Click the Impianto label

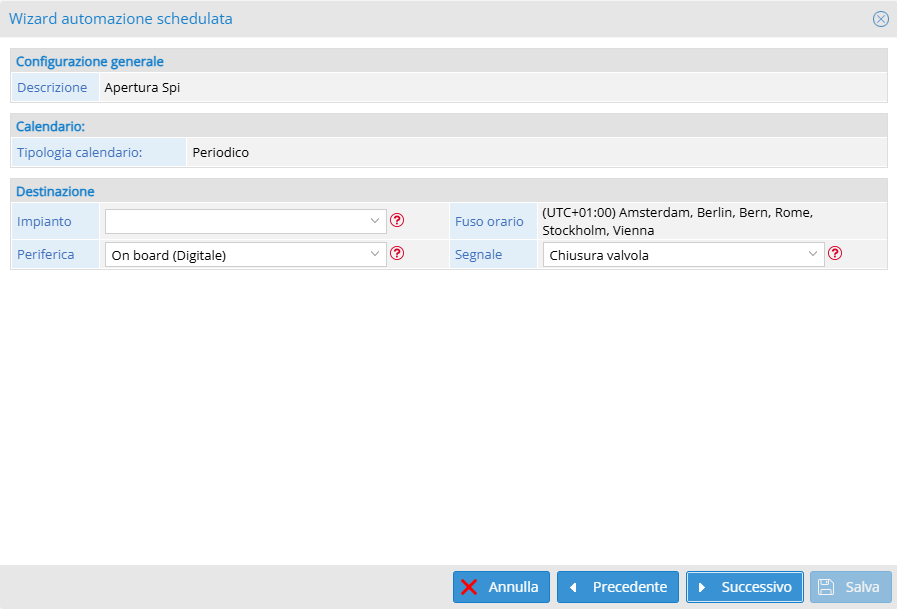click(x=44, y=221)
